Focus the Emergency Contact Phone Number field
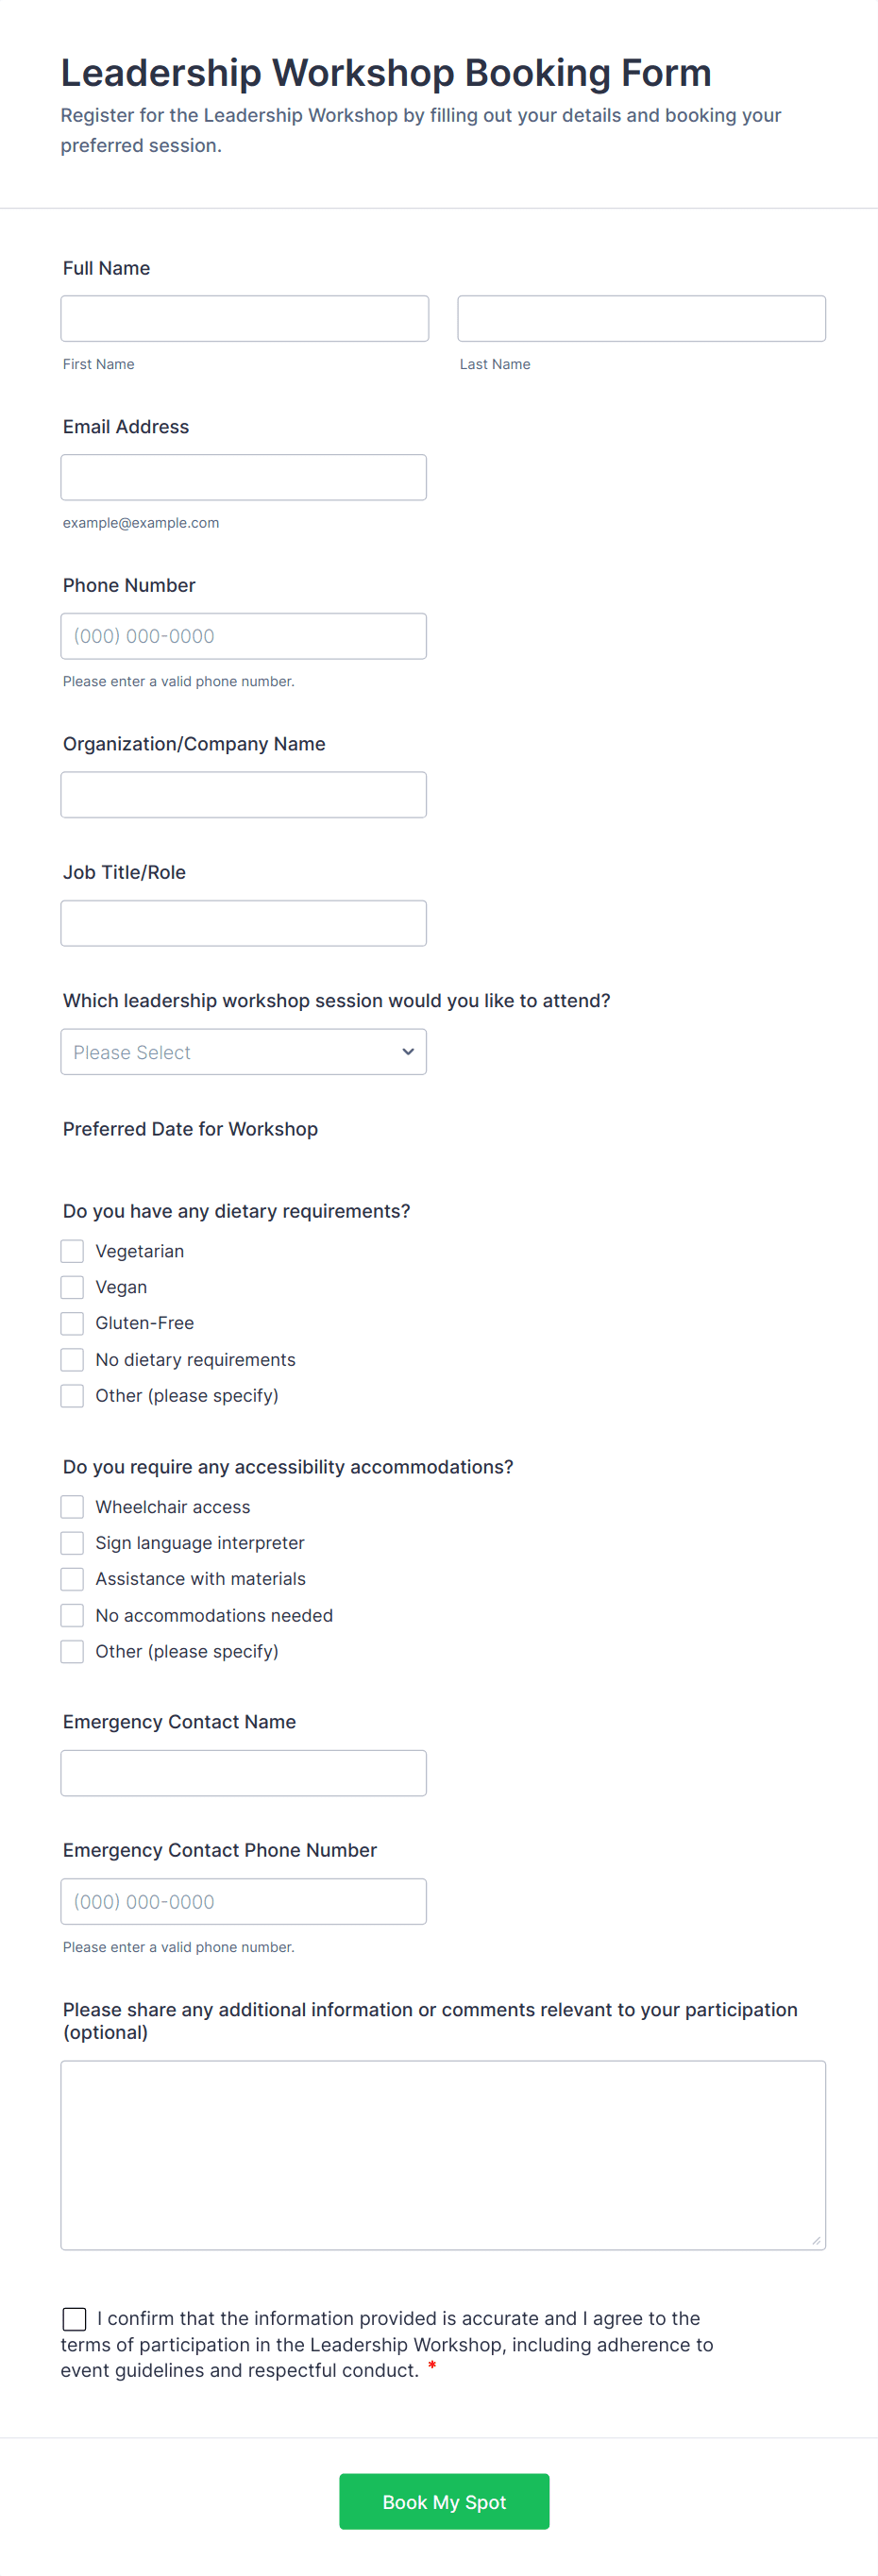 pyautogui.click(x=243, y=1901)
